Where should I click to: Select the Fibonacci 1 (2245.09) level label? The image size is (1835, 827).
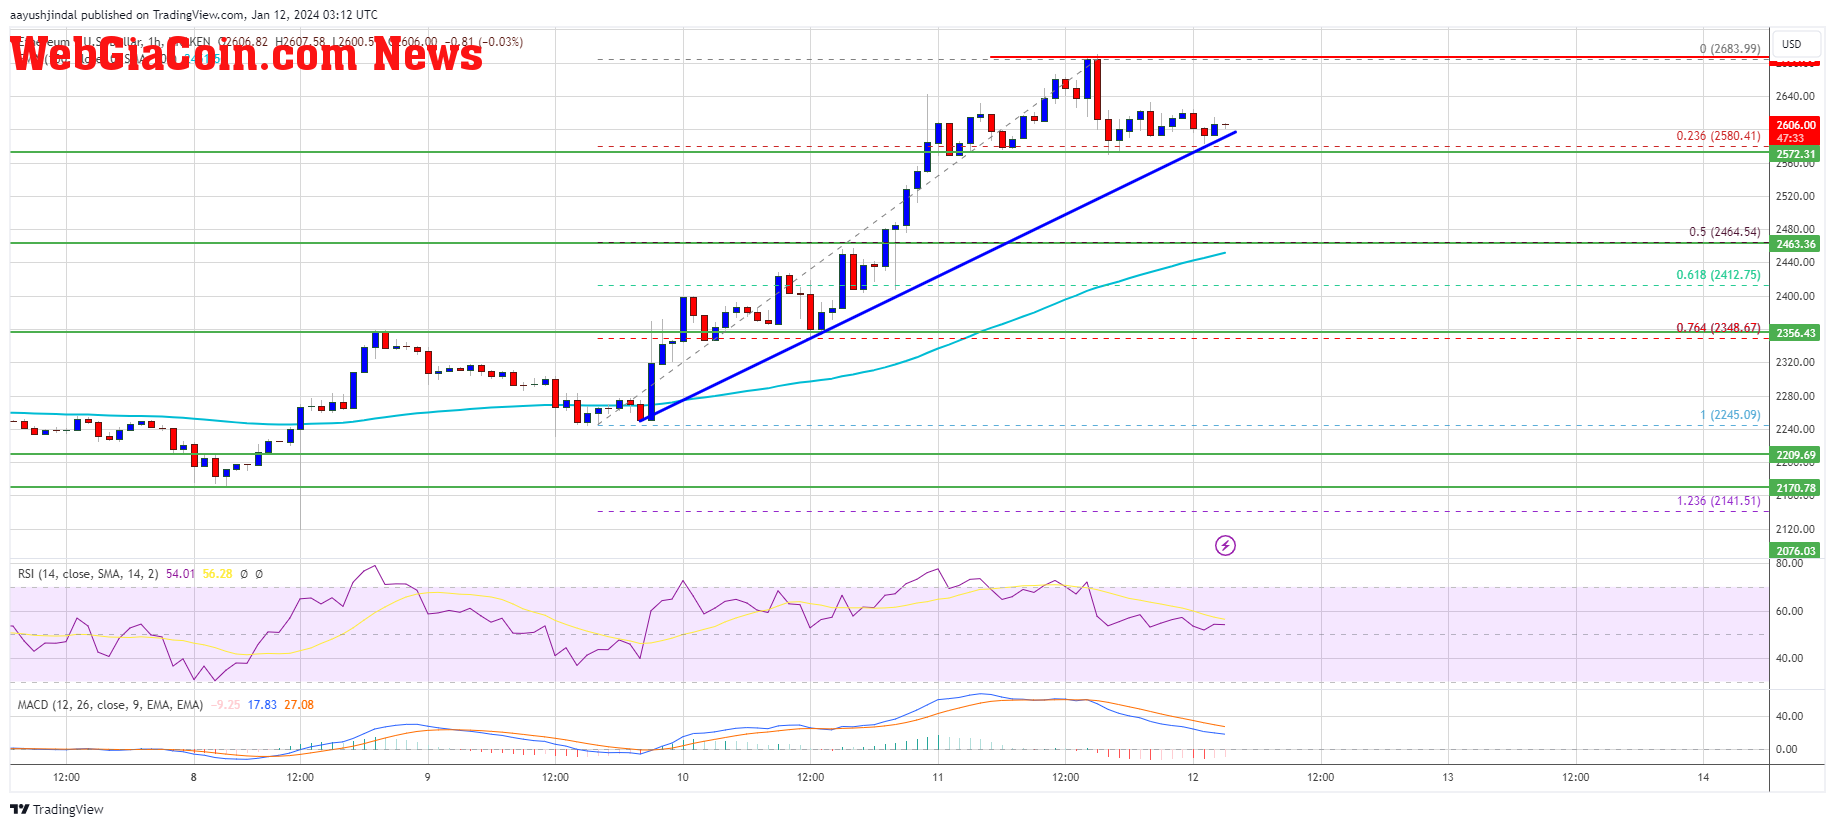(1729, 415)
